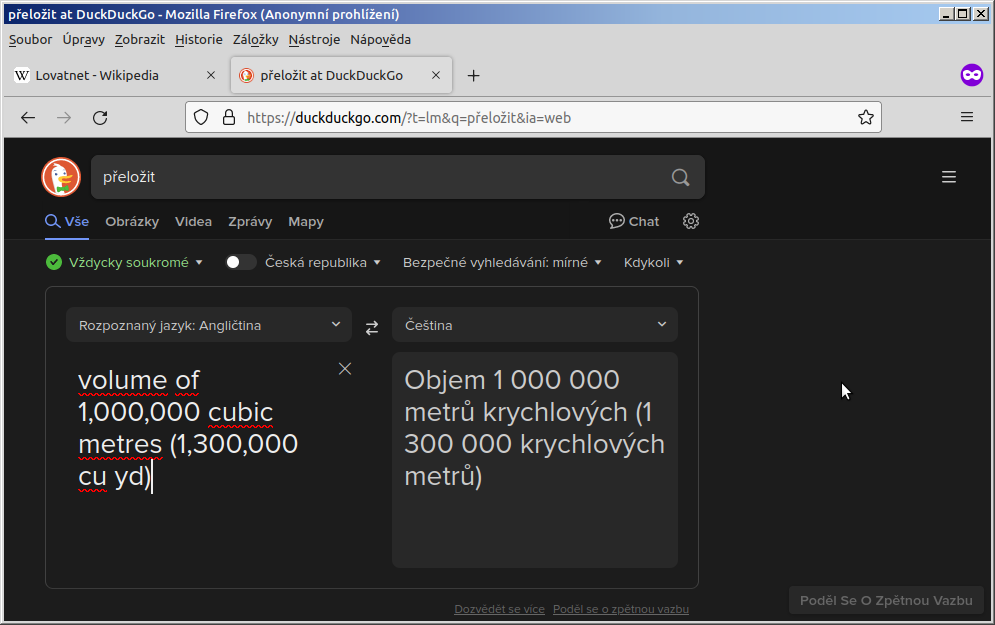Clear the translation input text

345,369
